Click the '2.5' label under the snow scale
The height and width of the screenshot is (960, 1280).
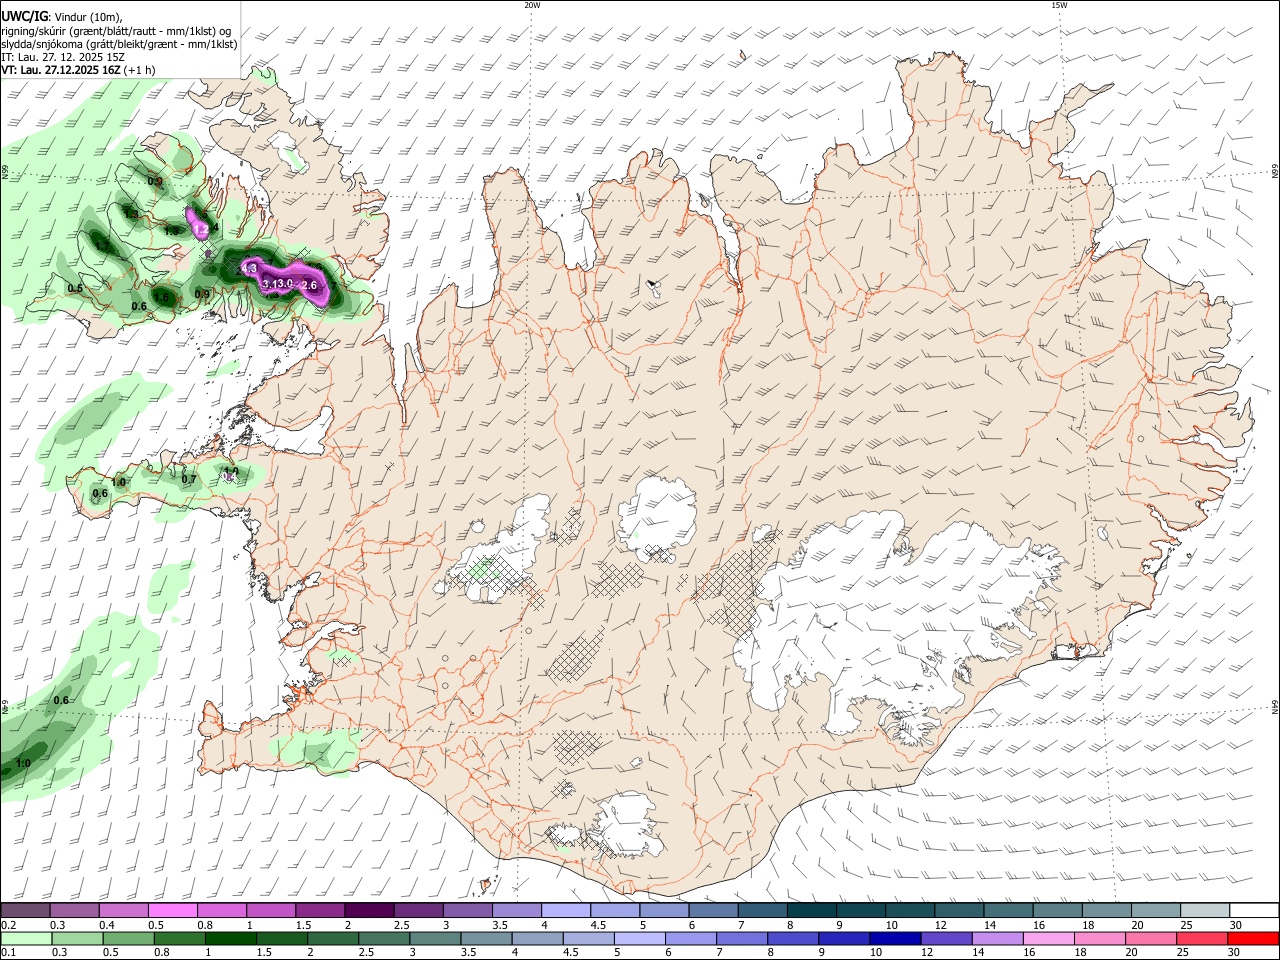click(401, 925)
